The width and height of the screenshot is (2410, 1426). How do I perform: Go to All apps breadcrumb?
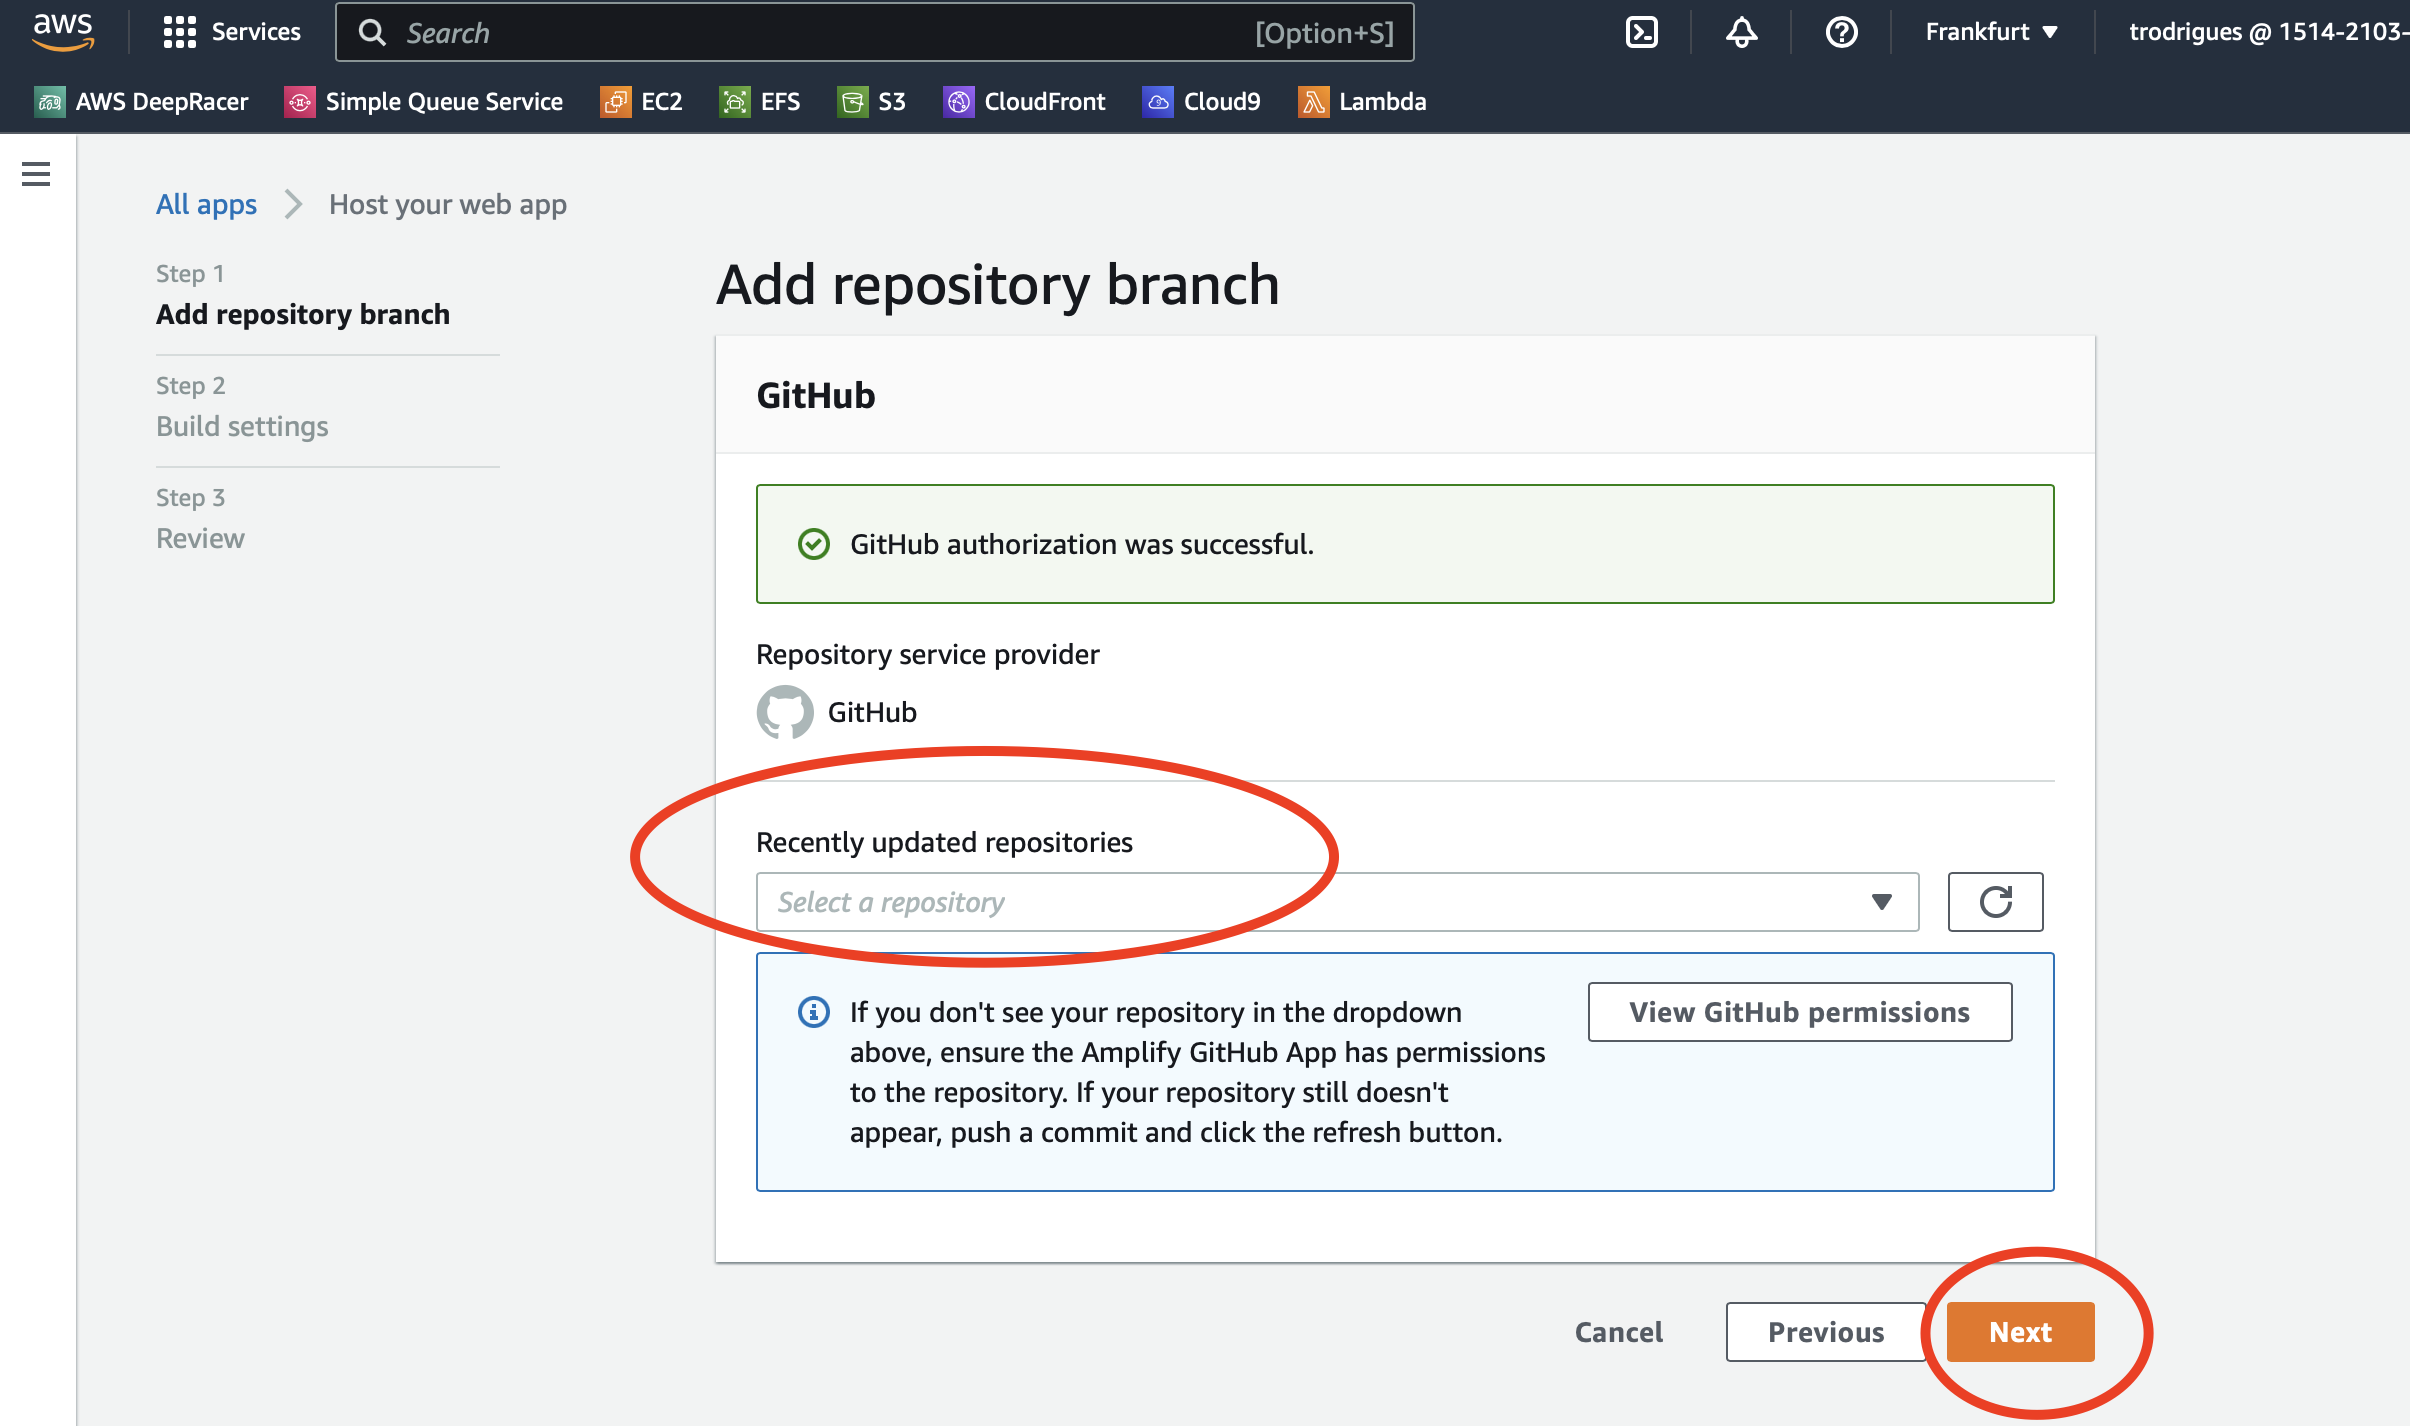tap(206, 204)
